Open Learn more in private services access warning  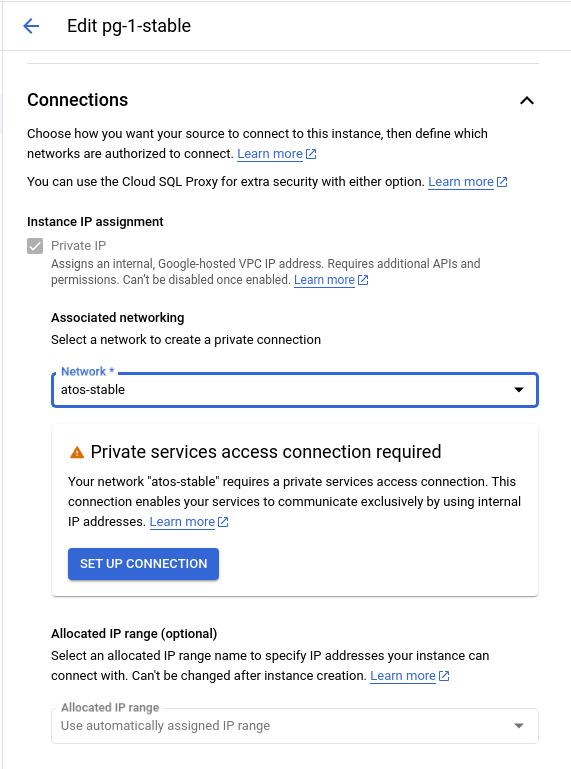(x=182, y=522)
